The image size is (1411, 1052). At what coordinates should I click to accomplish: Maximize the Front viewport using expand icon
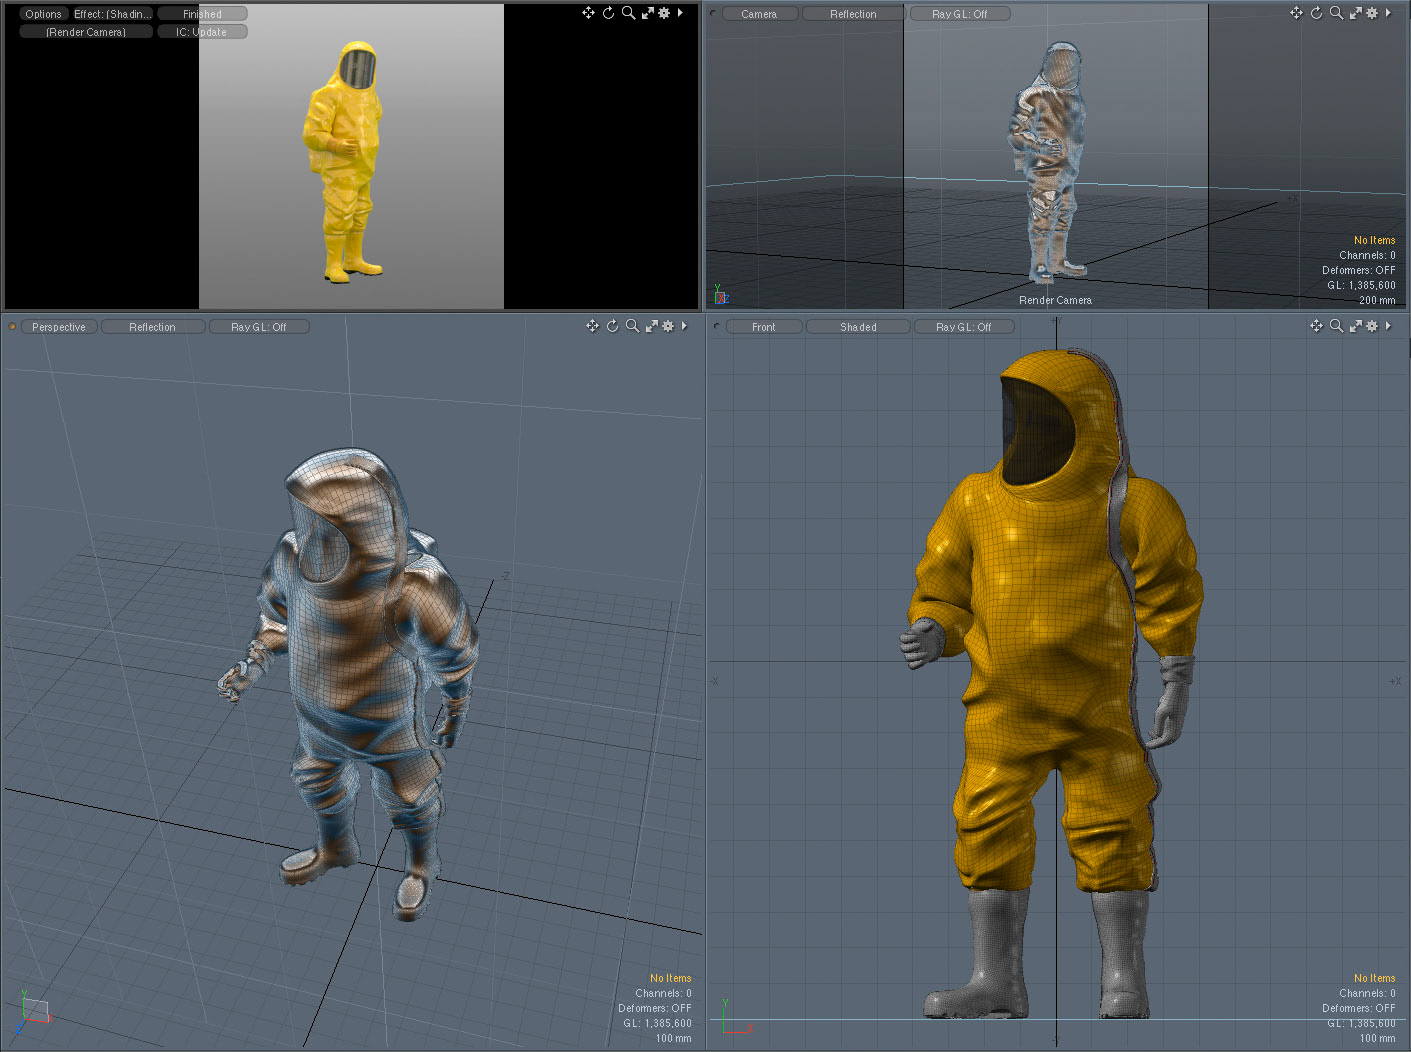(x=1355, y=326)
